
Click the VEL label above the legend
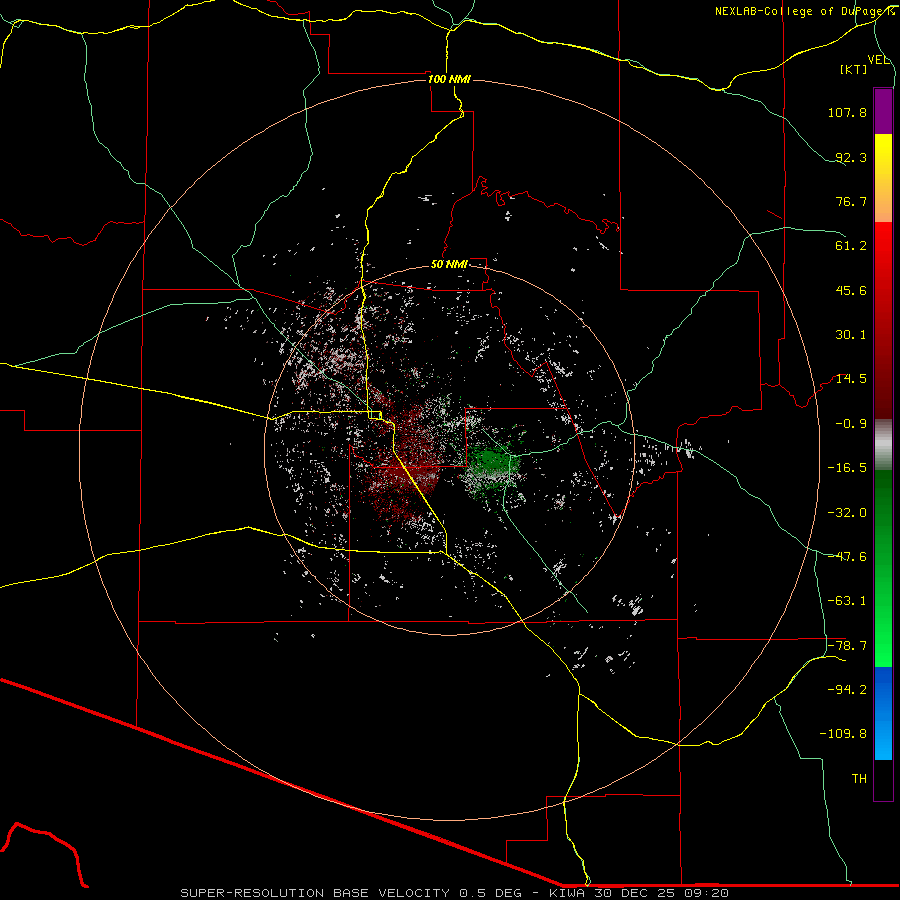click(x=879, y=60)
